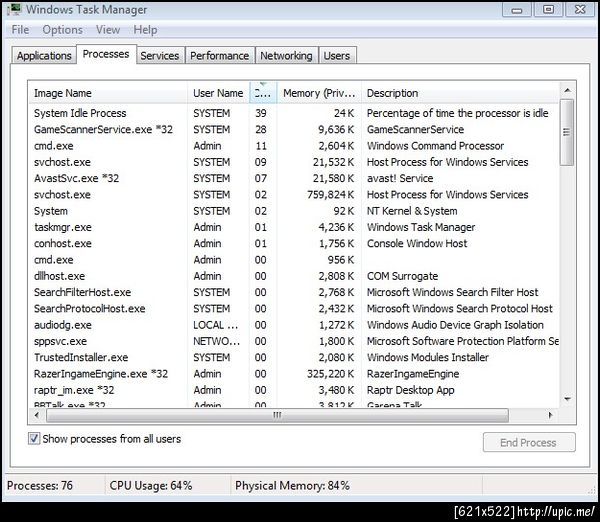
Task: Switch to the Applications tab
Action: 44,55
